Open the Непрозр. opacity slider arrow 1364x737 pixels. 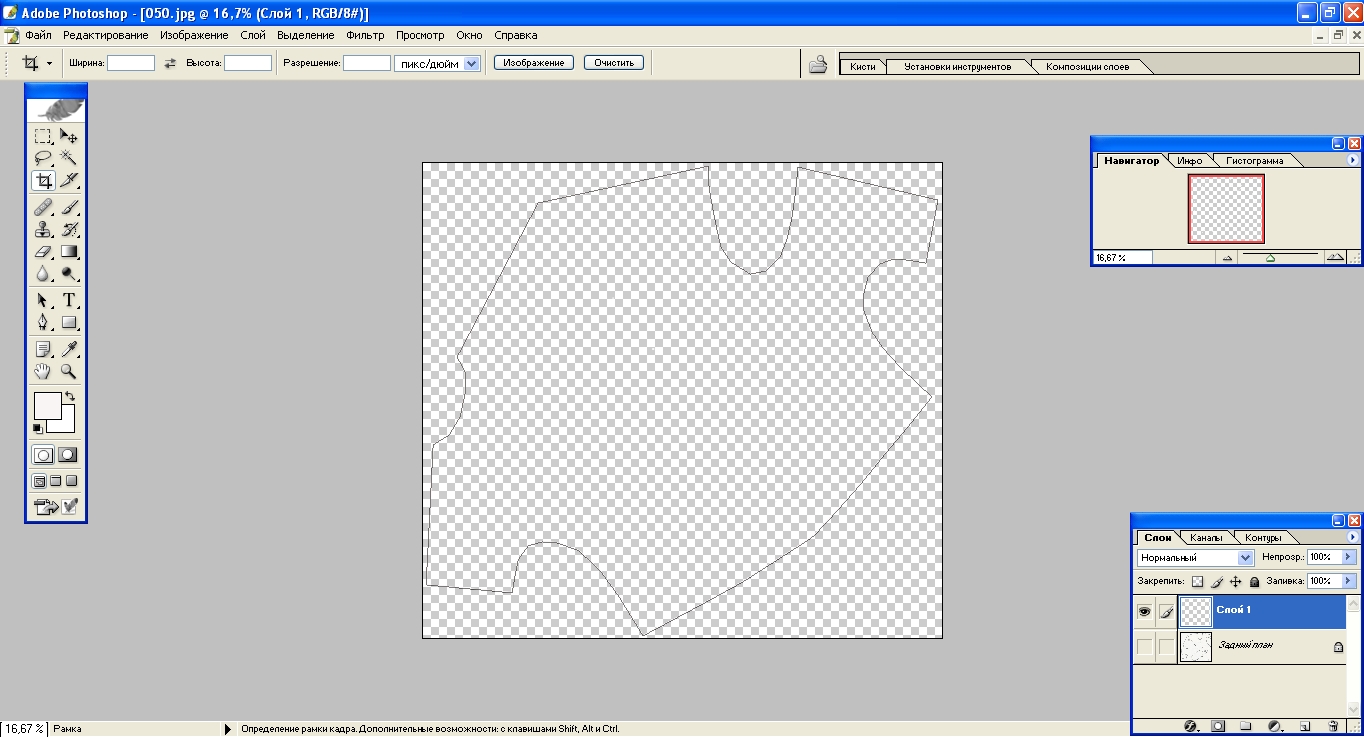(x=1348, y=557)
